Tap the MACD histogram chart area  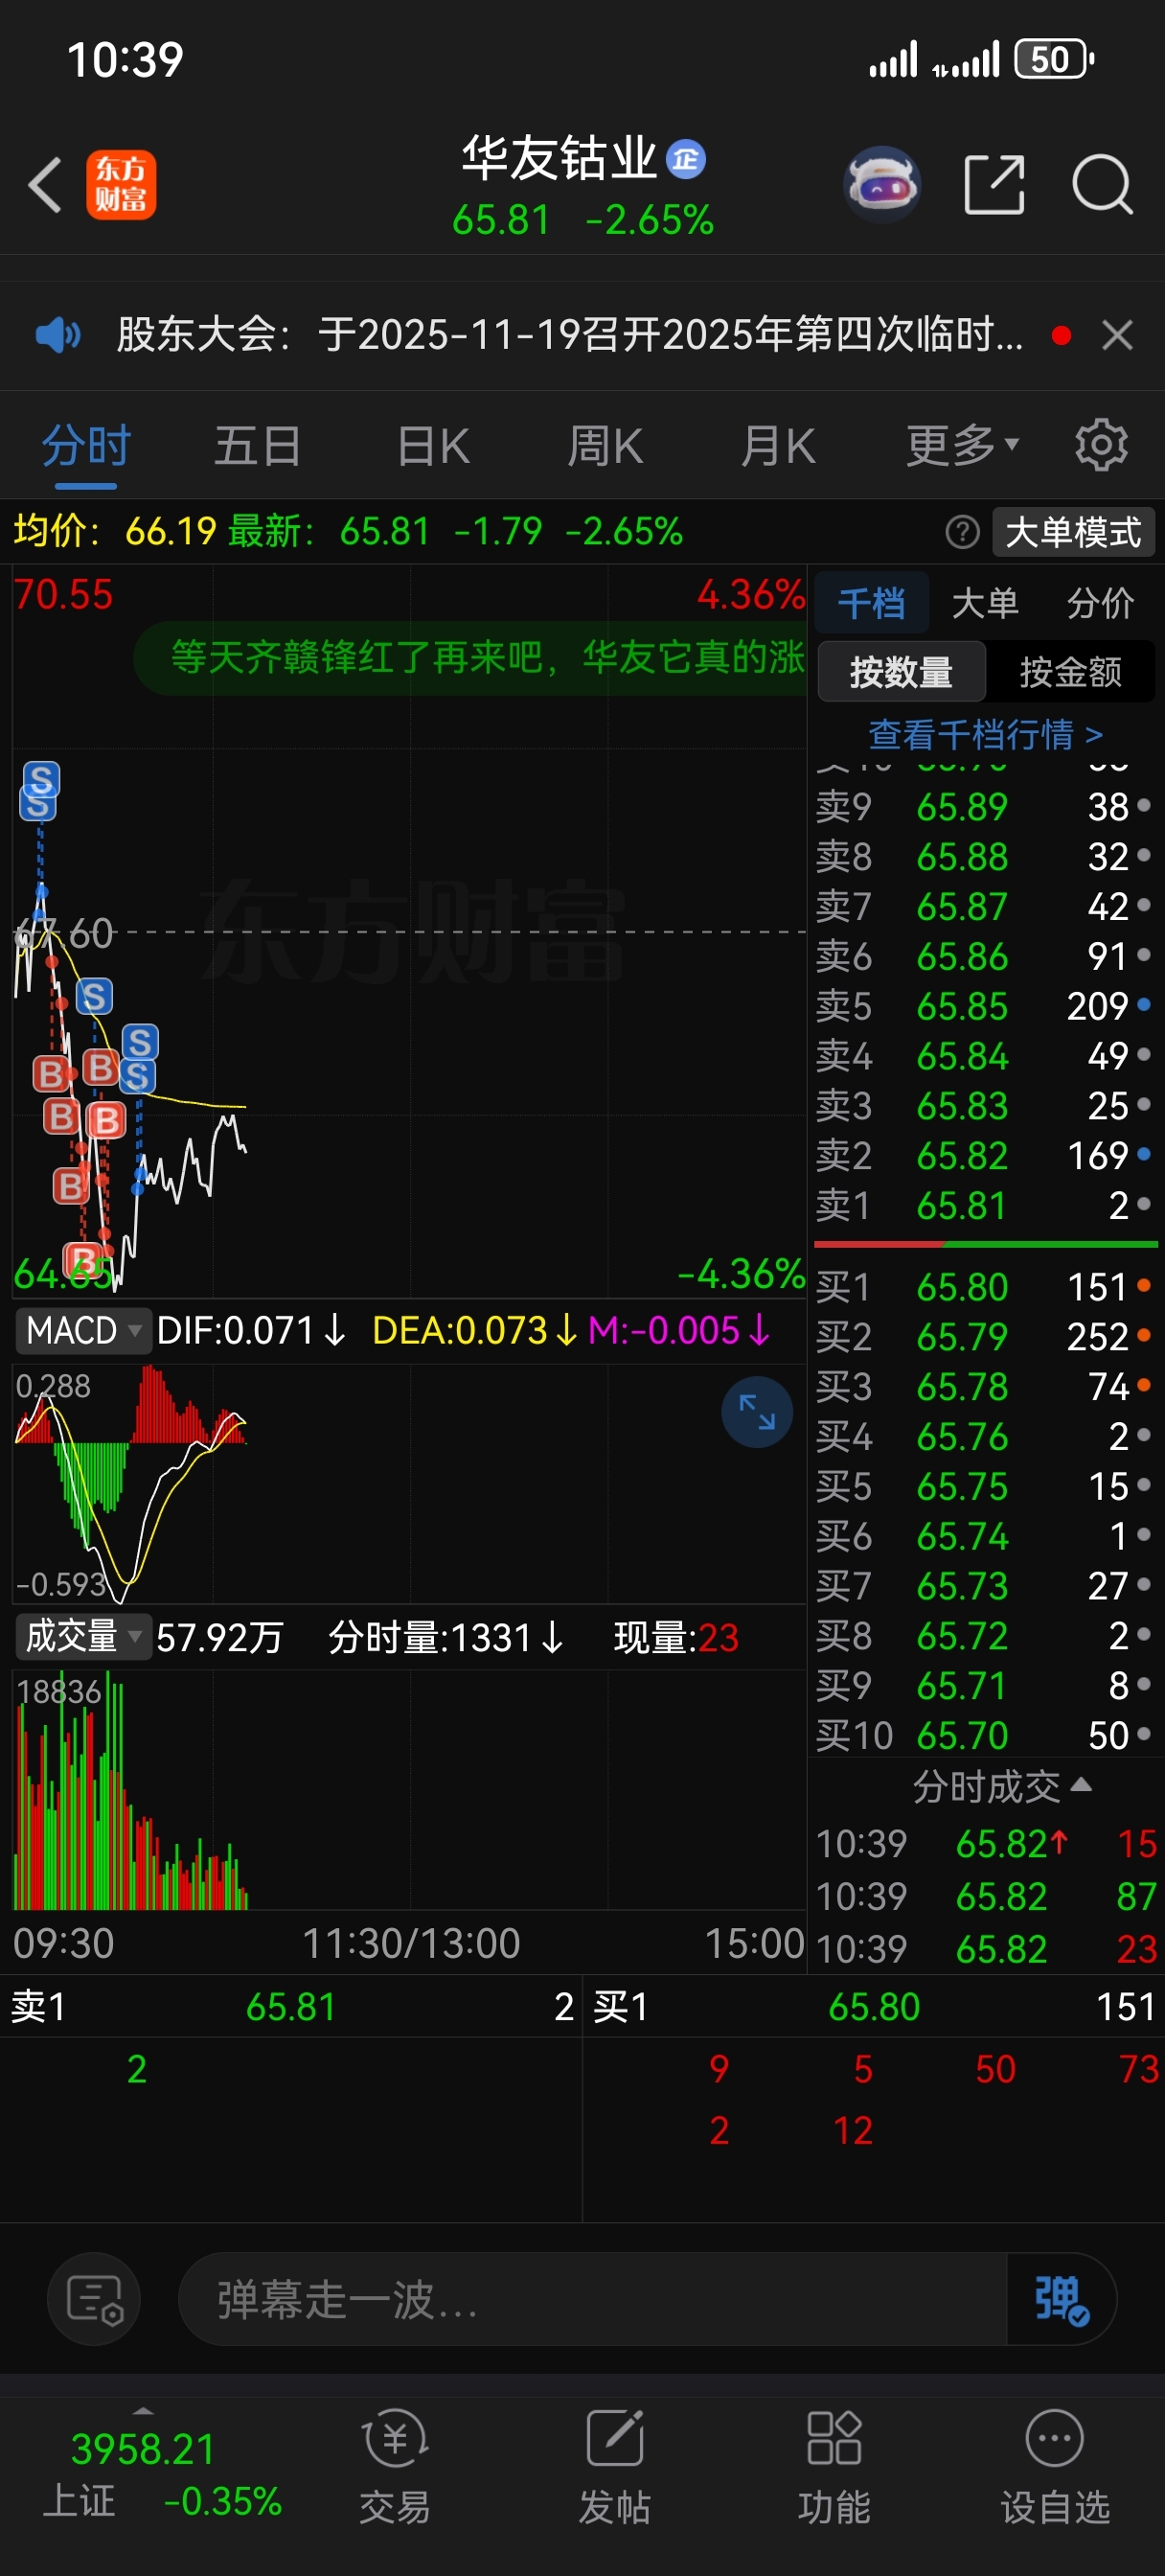pos(409,1484)
